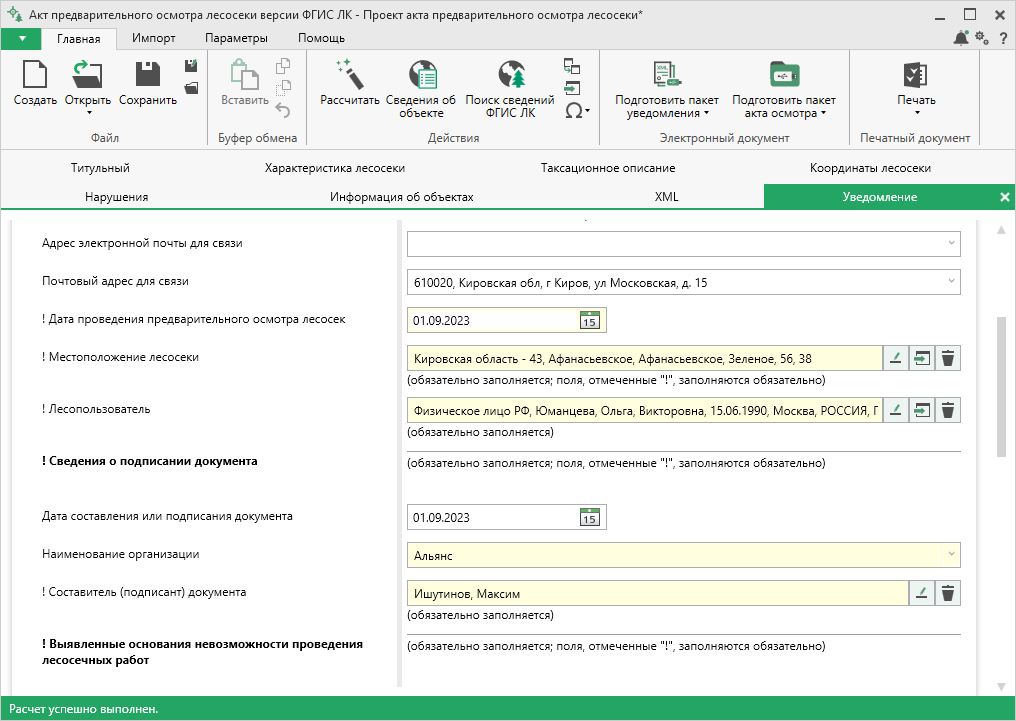Open Таксационное описание tab

[608, 168]
